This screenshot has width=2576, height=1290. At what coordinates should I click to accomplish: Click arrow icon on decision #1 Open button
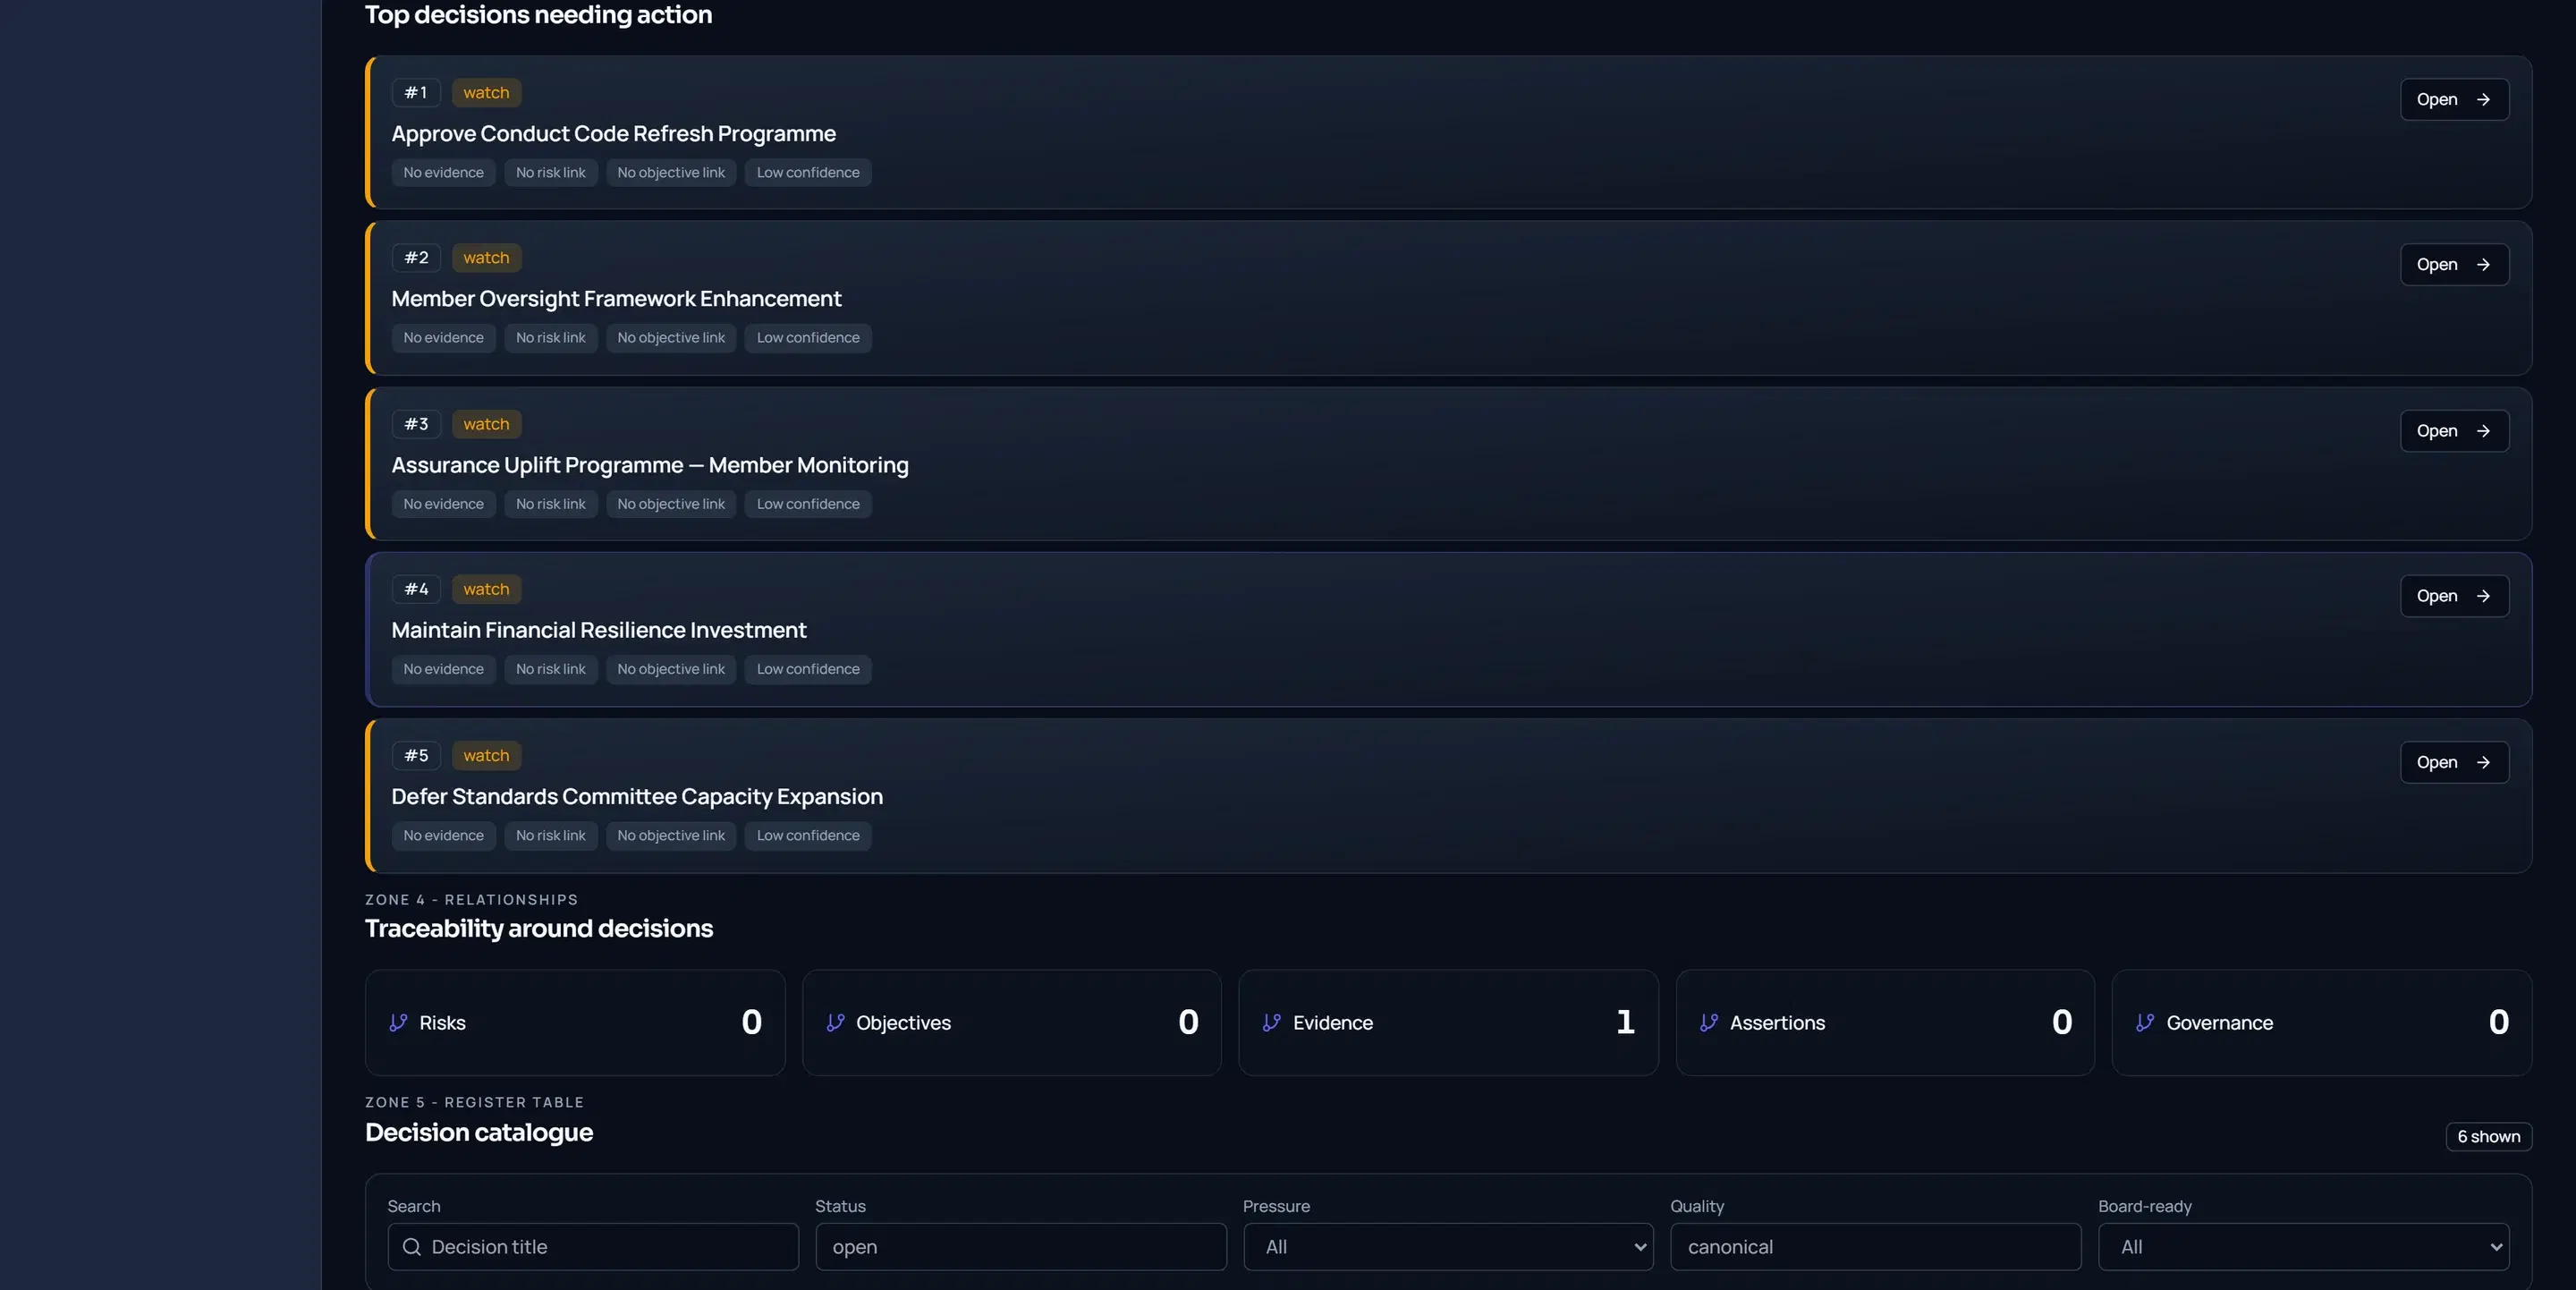[2483, 99]
